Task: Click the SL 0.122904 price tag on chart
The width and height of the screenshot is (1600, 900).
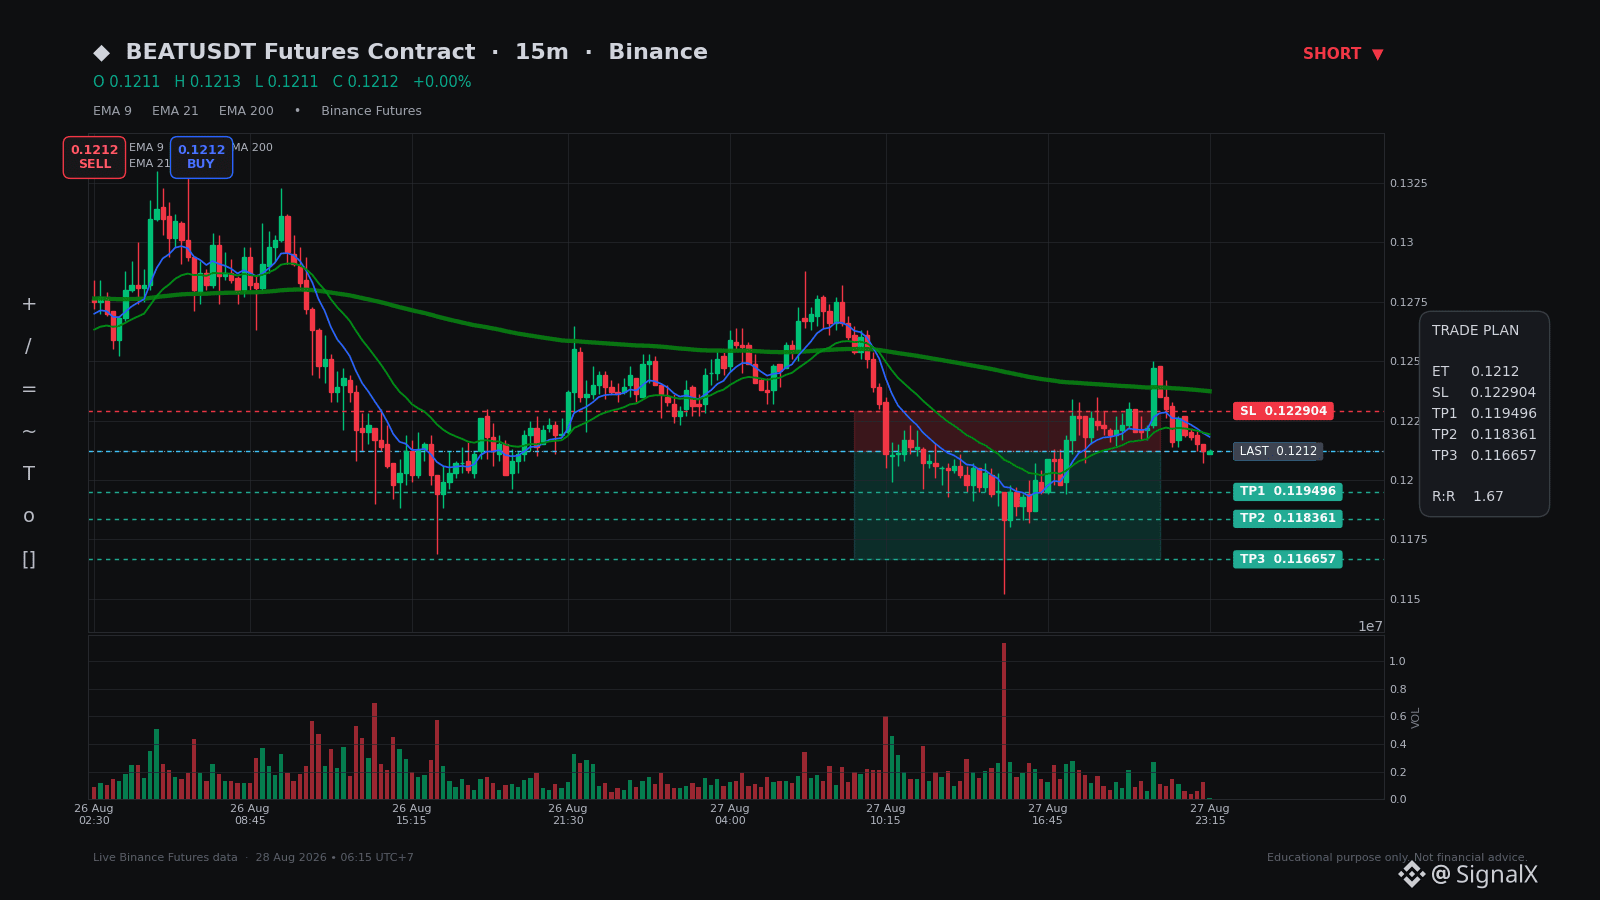Action: coord(1283,411)
